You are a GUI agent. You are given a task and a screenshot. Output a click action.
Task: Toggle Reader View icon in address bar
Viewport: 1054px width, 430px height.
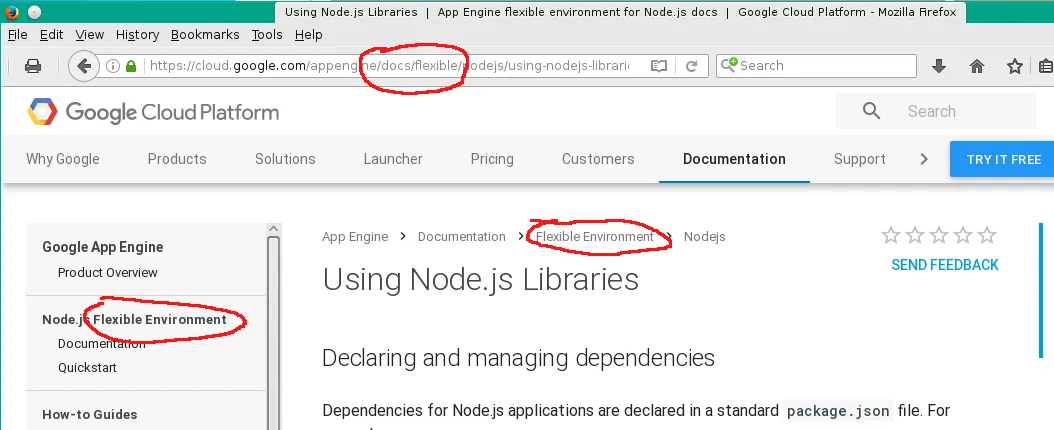(x=659, y=66)
